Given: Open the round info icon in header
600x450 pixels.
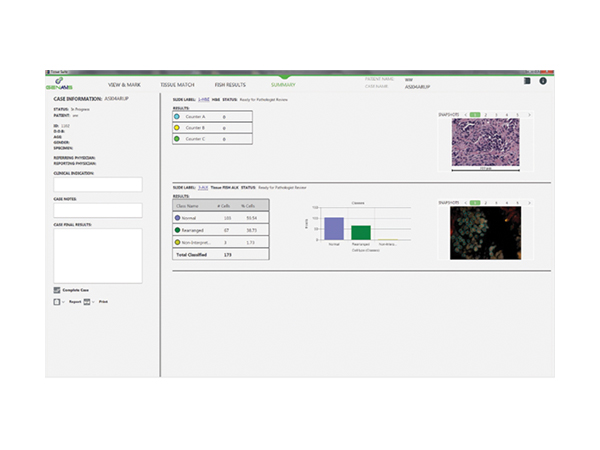Looking at the screenshot, I should (543, 81).
